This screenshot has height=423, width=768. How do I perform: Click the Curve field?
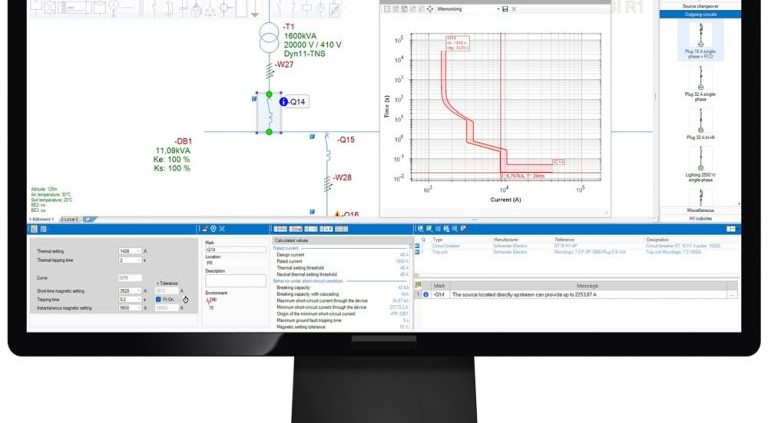130,278
